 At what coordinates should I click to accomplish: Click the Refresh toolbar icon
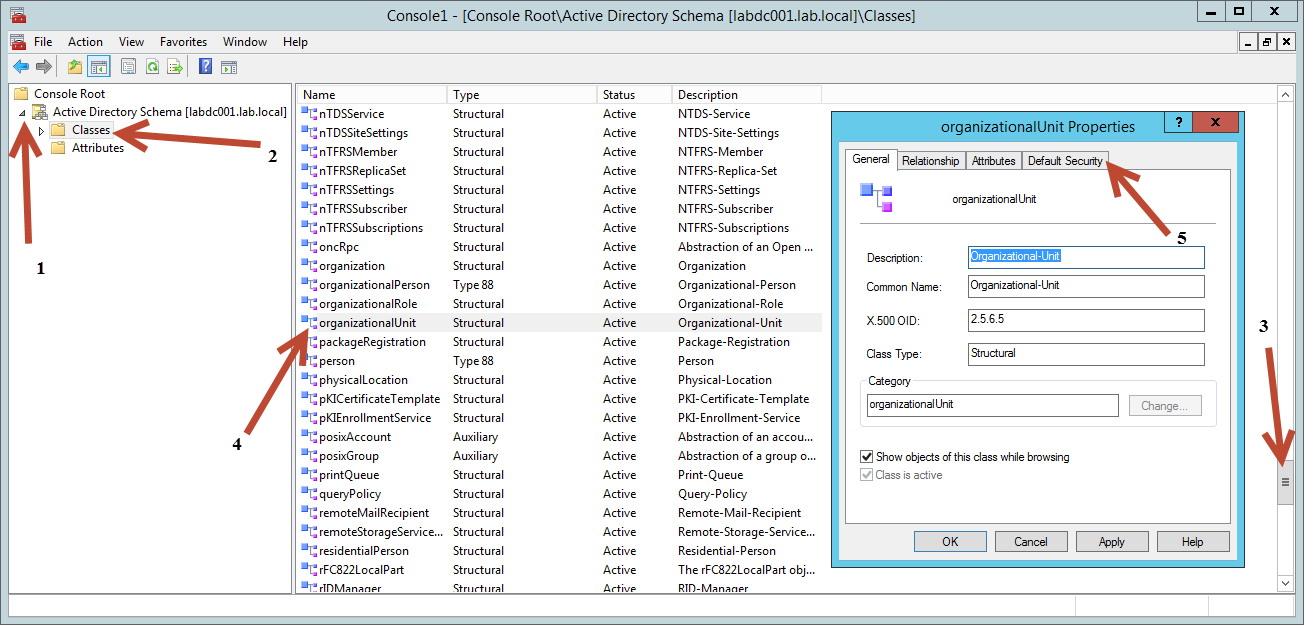[152, 67]
